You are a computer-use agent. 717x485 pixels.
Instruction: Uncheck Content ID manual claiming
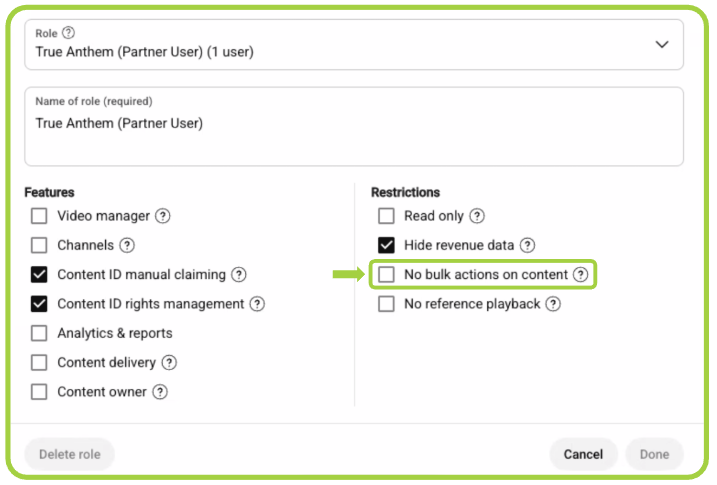pos(39,275)
